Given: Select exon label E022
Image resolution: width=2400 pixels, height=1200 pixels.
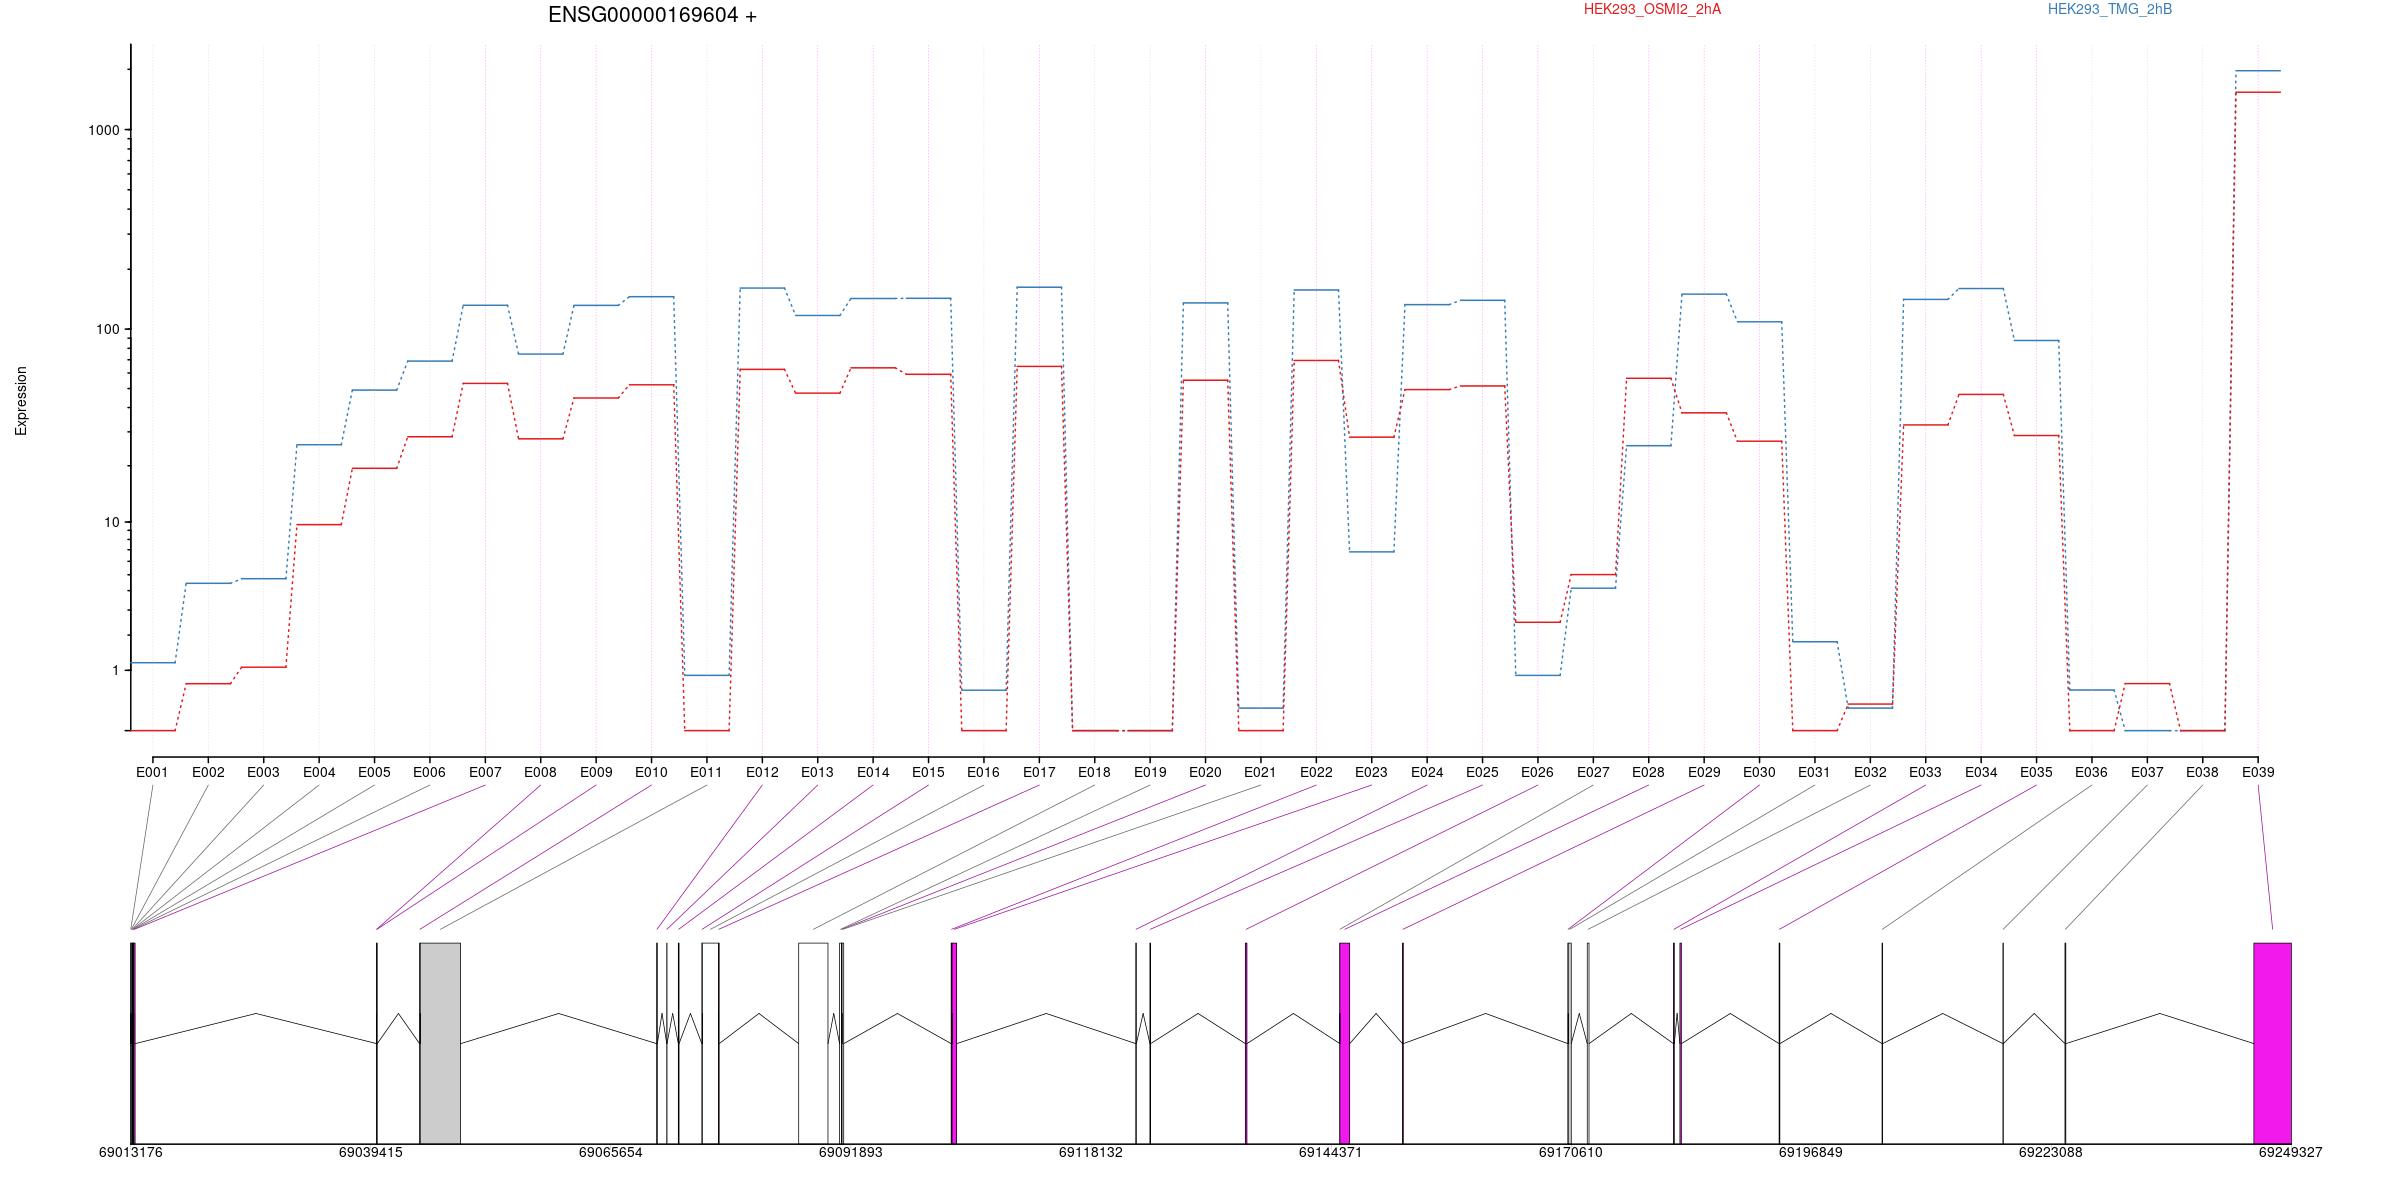Looking at the screenshot, I should [1316, 772].
